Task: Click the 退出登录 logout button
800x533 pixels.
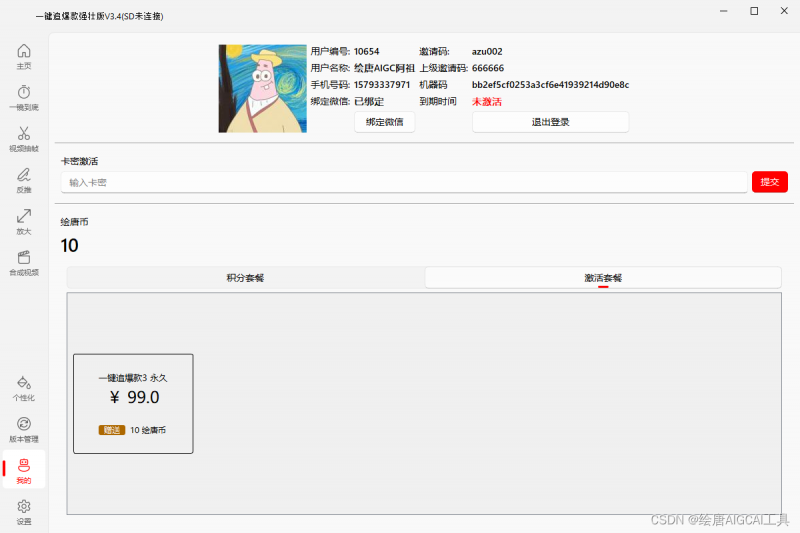Action: pos(550,122)
